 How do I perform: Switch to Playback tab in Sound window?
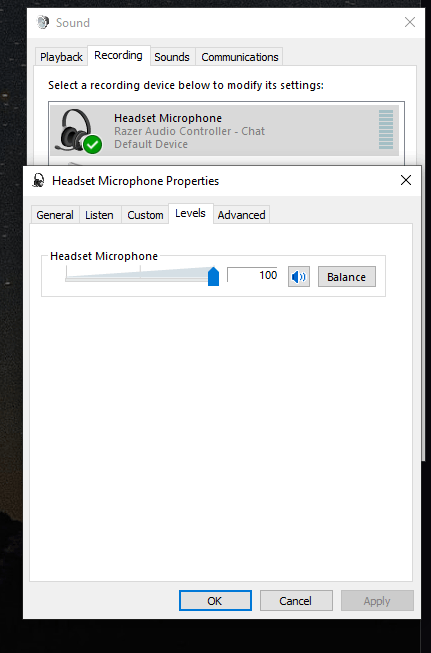pyautogui.click(x=61, y=57)
